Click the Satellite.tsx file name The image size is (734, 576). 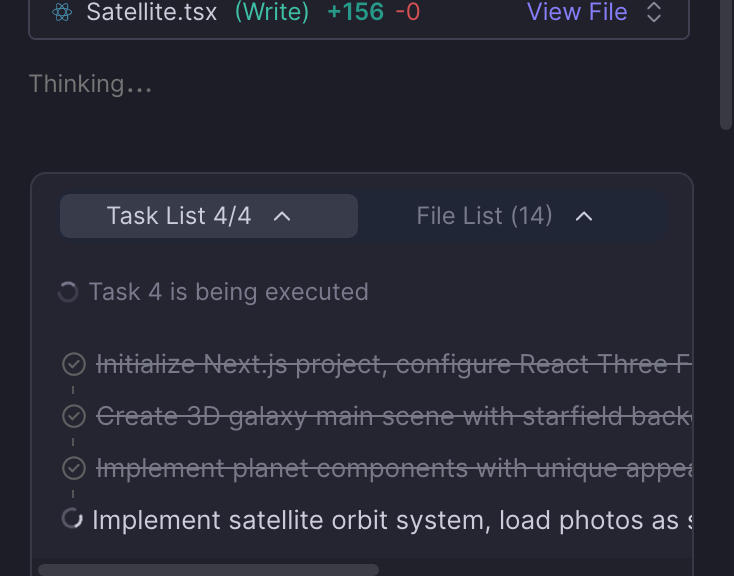(x=151, y=12)
